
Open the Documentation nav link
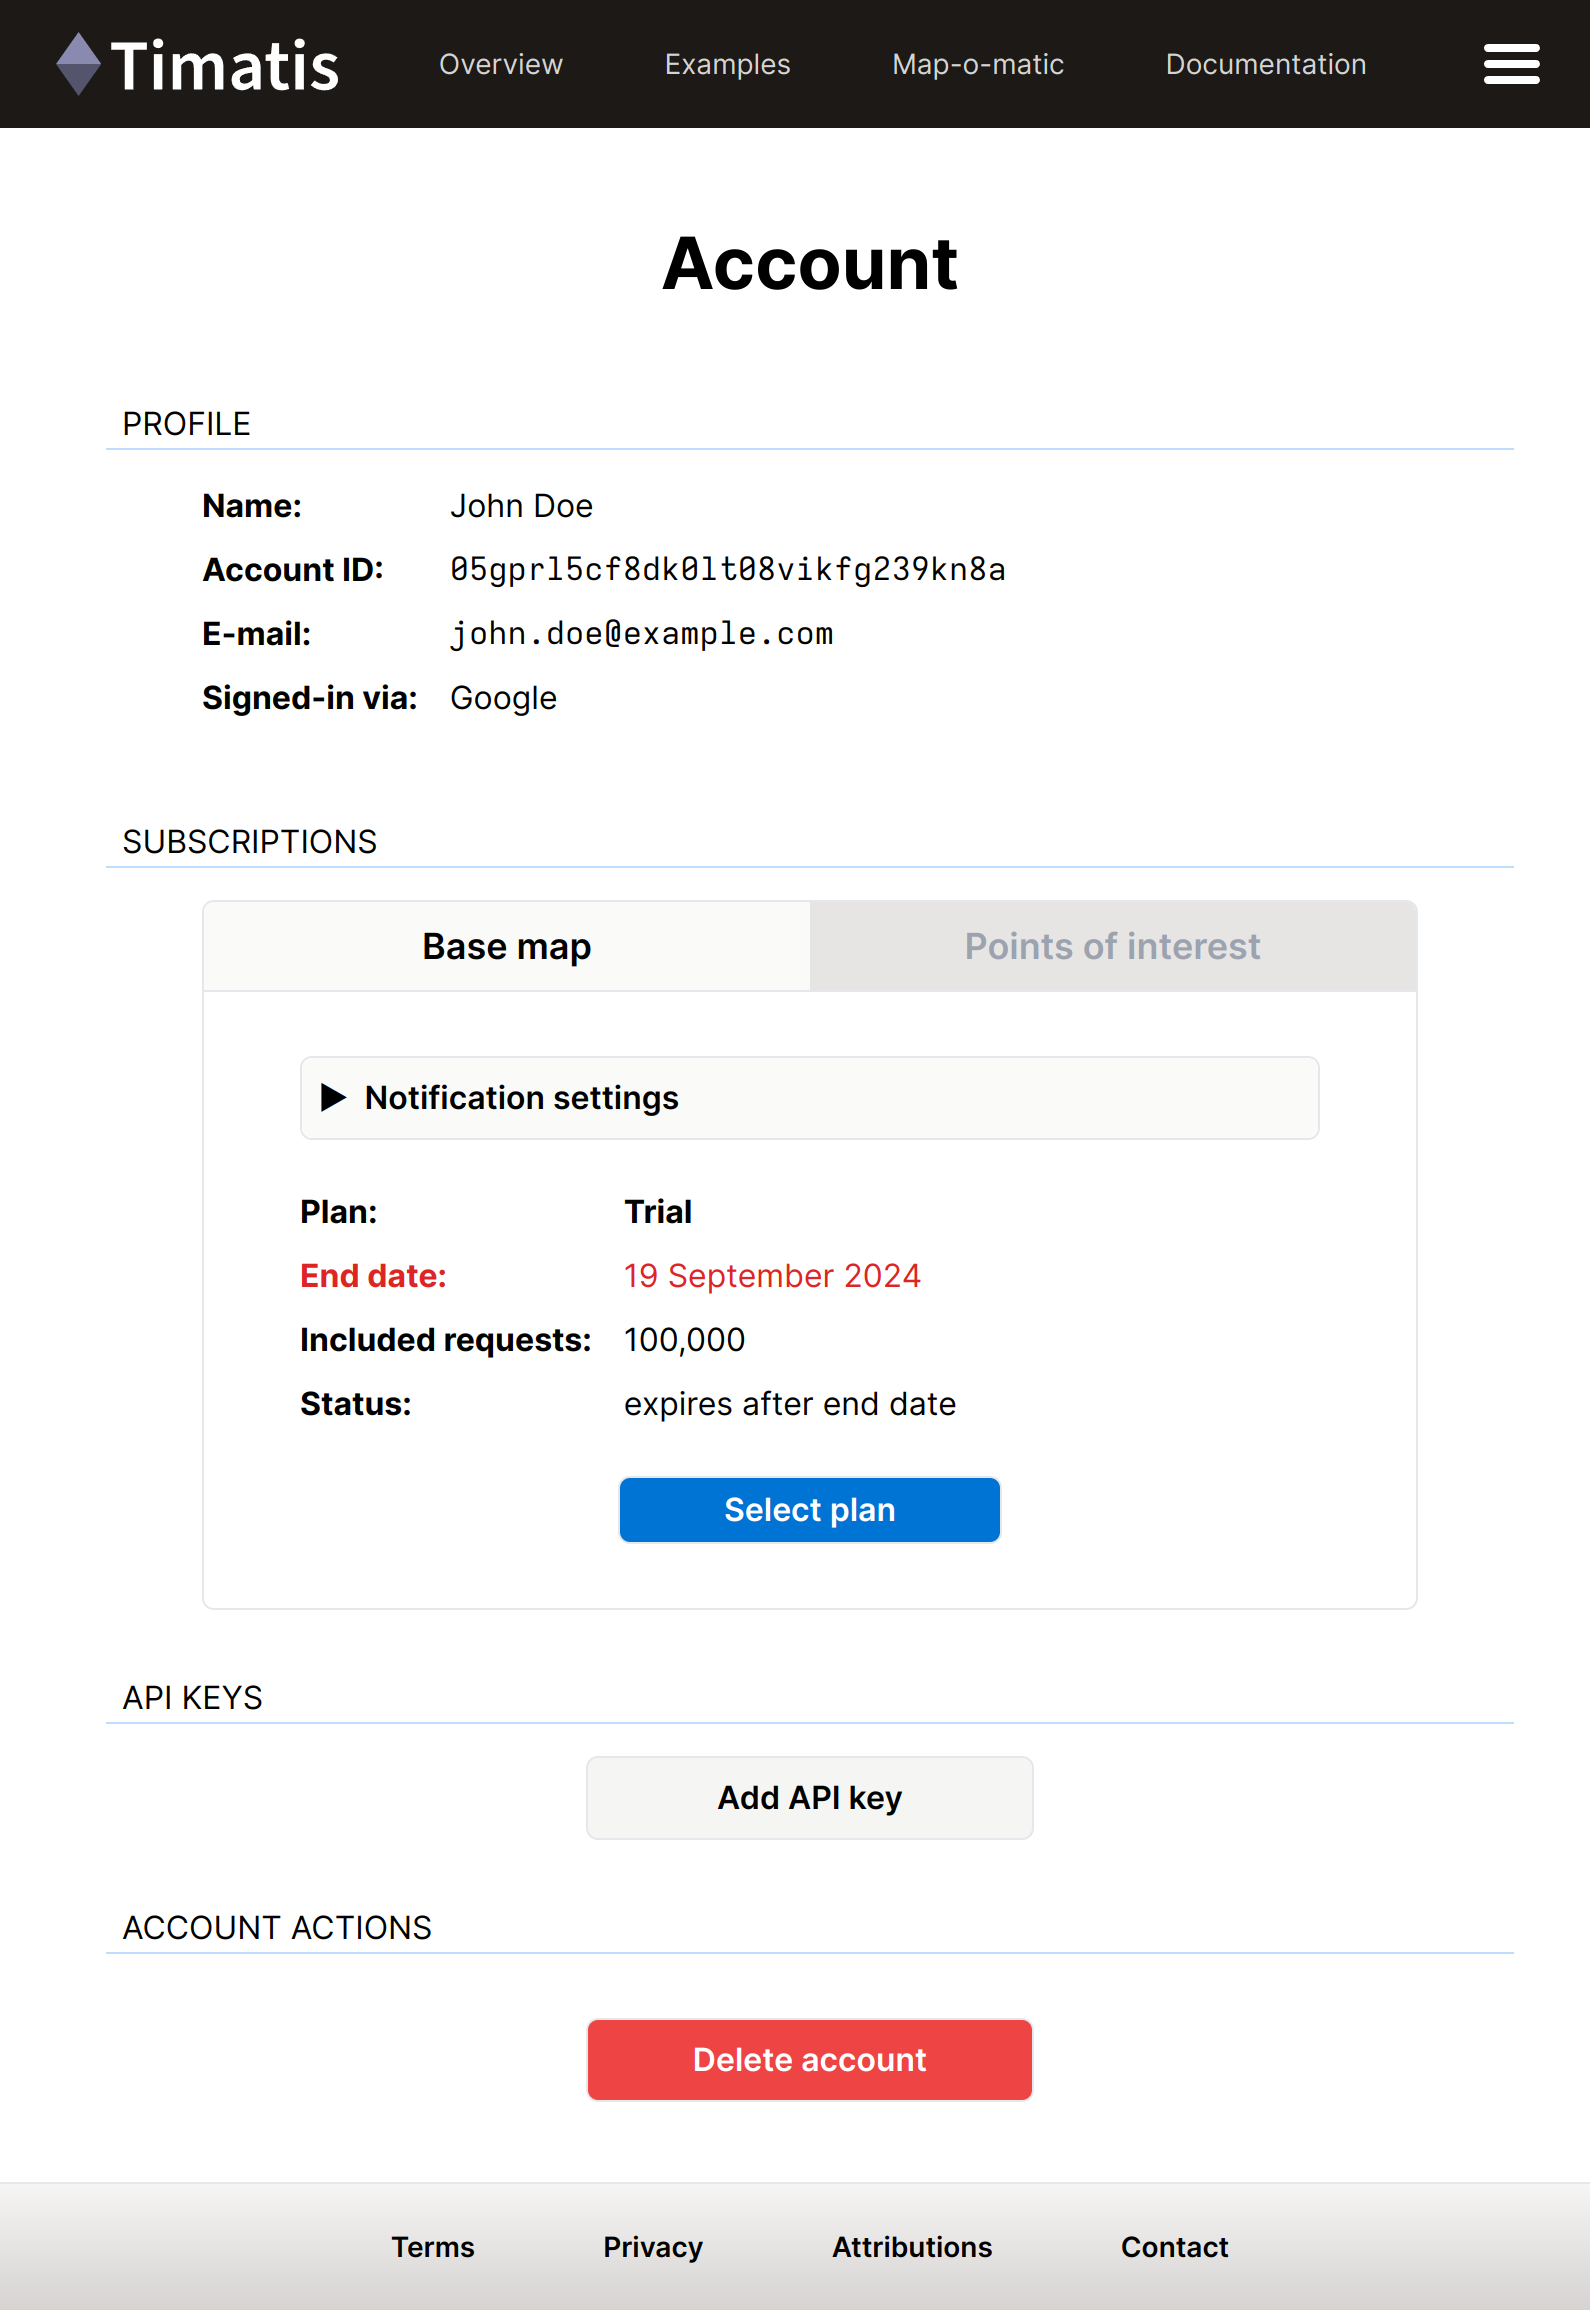1265,64
